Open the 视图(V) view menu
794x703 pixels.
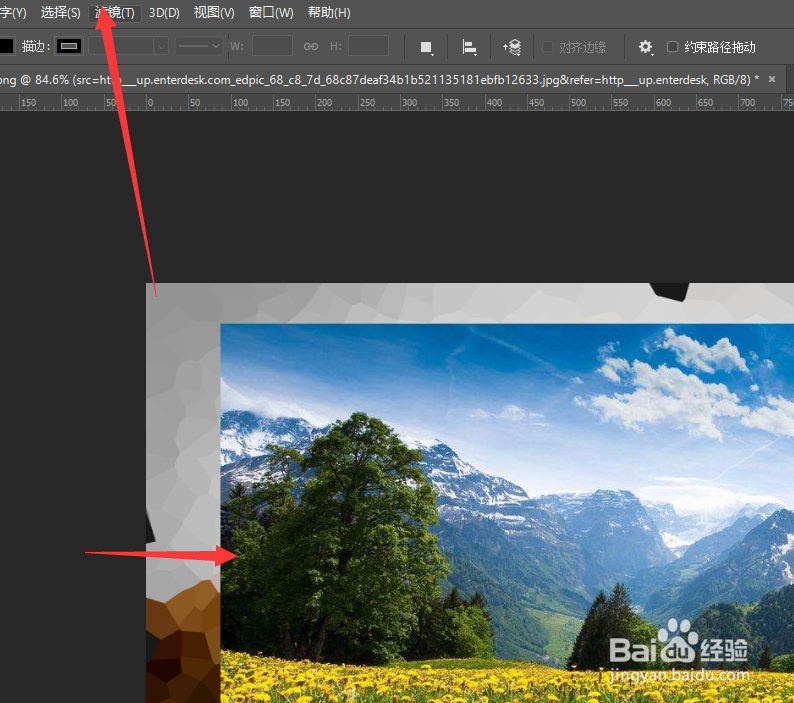[214, 13]
